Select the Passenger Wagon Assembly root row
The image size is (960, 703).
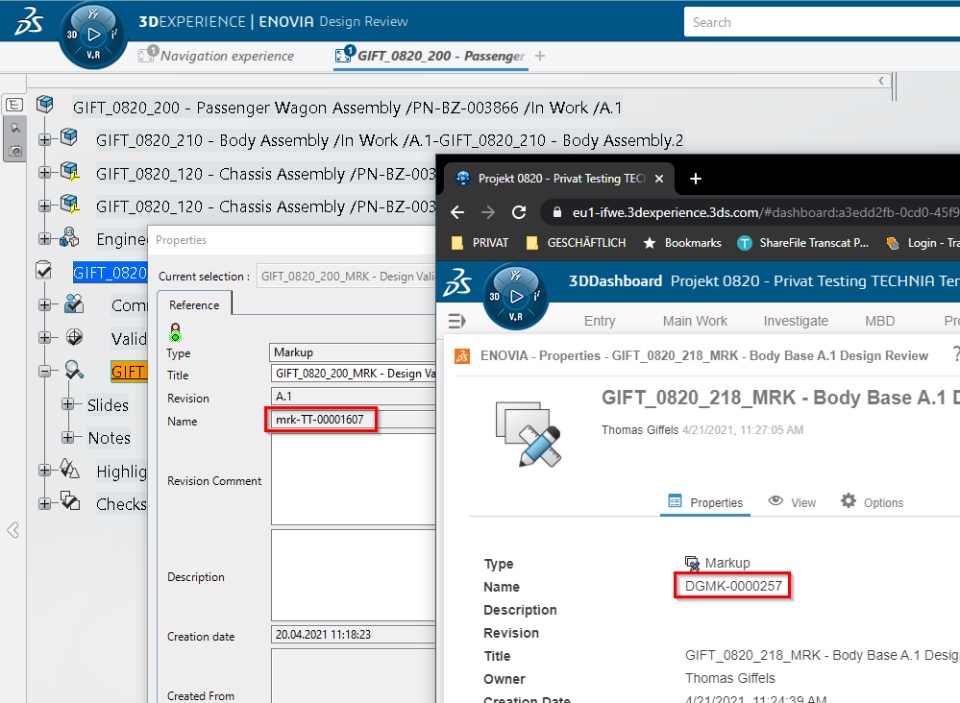(347, 108)
